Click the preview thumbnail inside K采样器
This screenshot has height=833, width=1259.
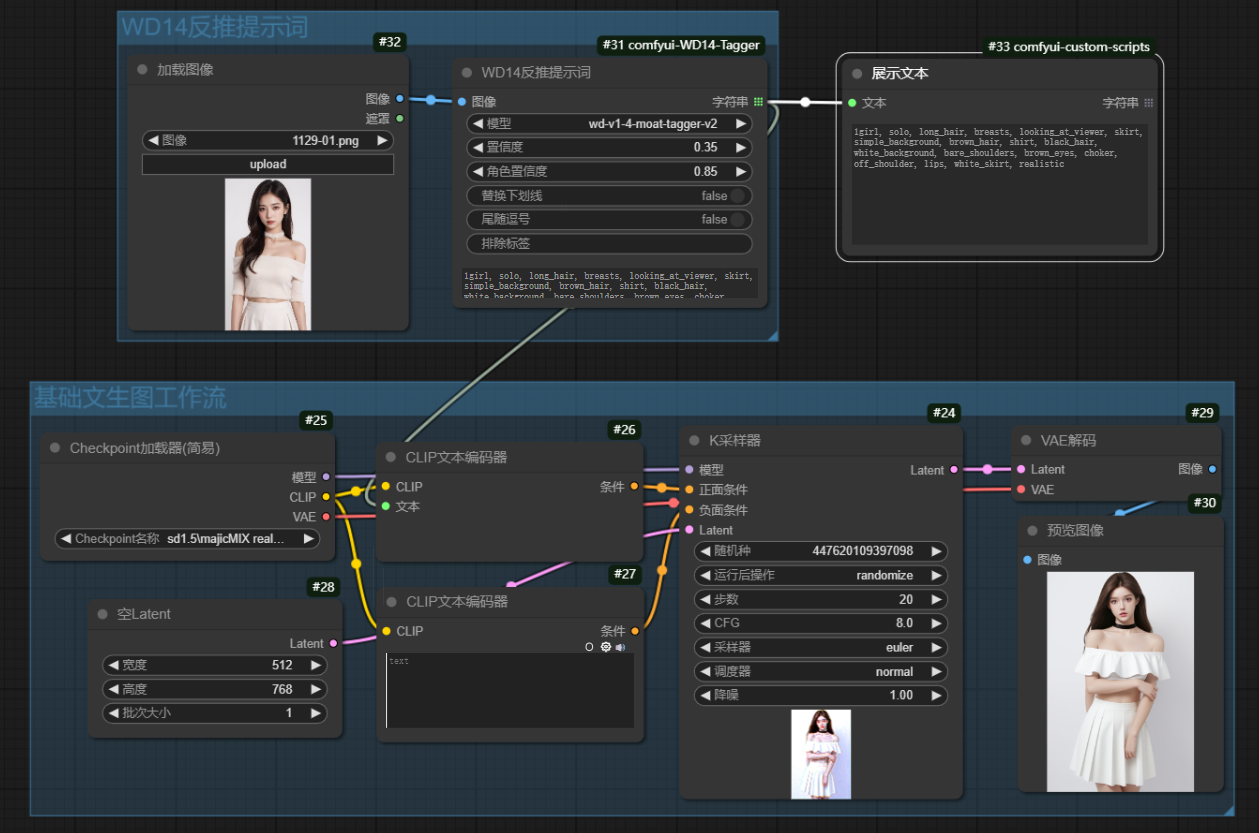(x=820, y=753)
